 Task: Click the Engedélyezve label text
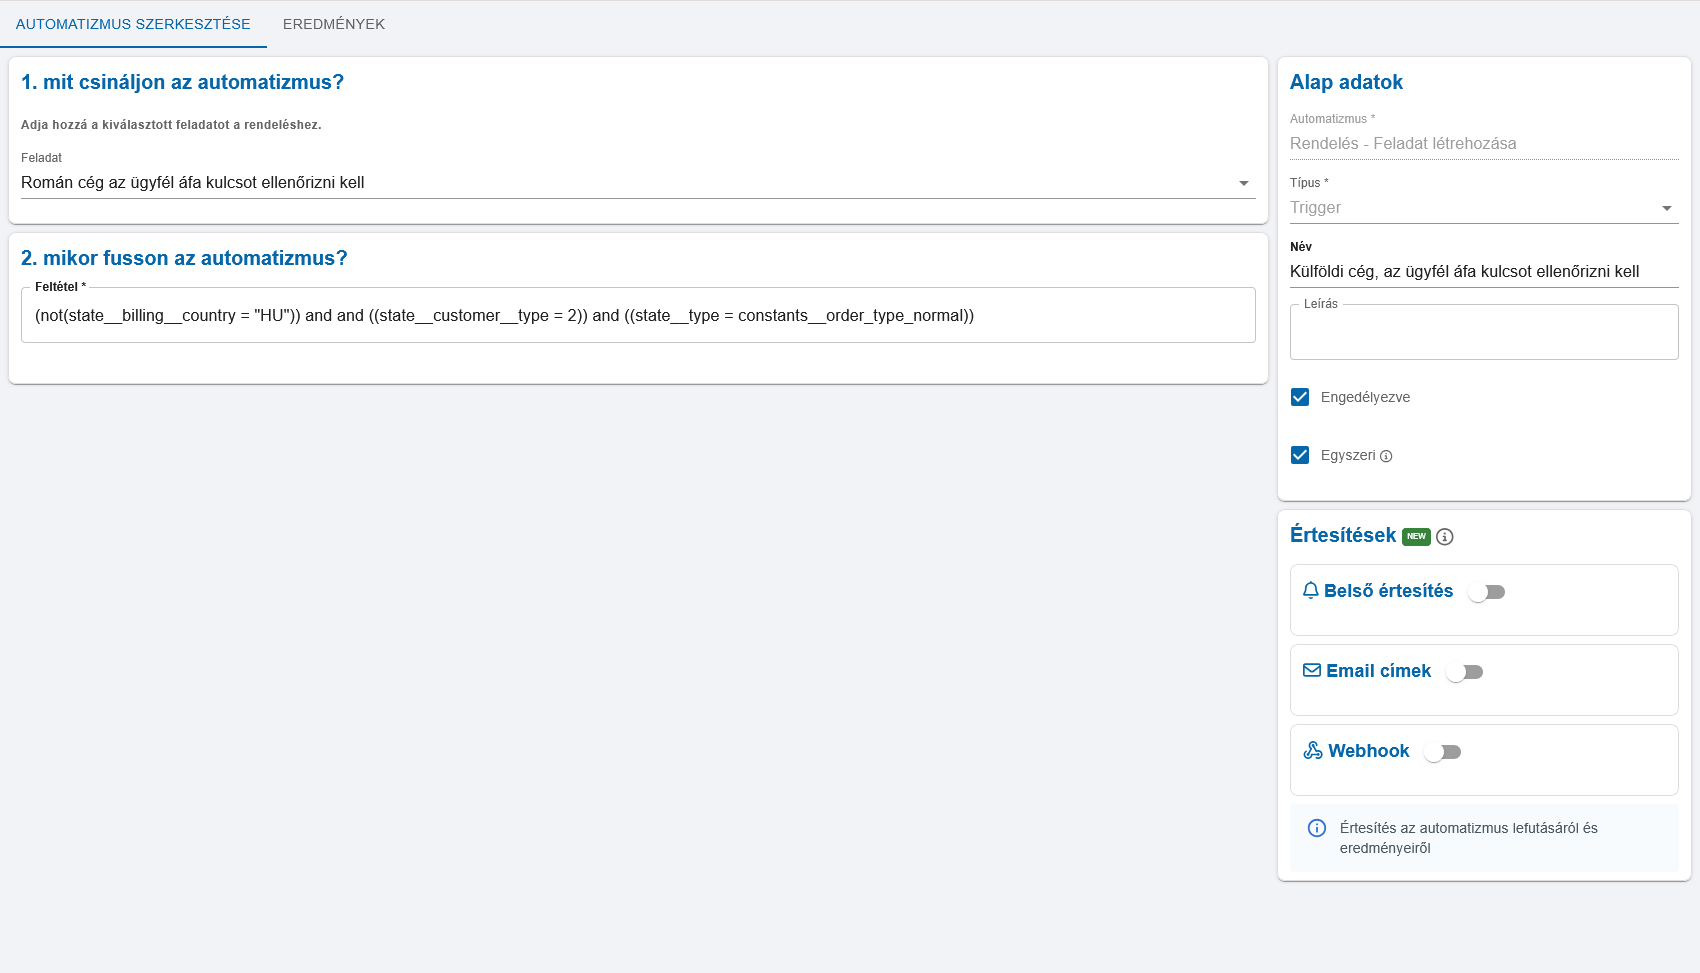click(x=1365, y=397)
